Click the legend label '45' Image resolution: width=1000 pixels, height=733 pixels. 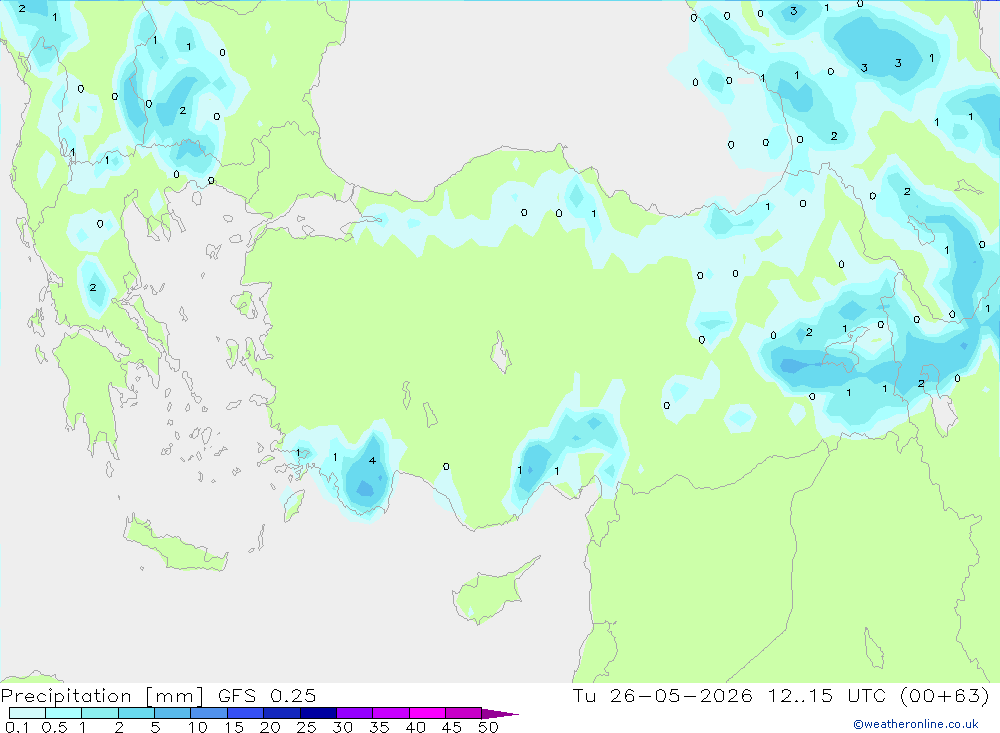coord(452,727)
